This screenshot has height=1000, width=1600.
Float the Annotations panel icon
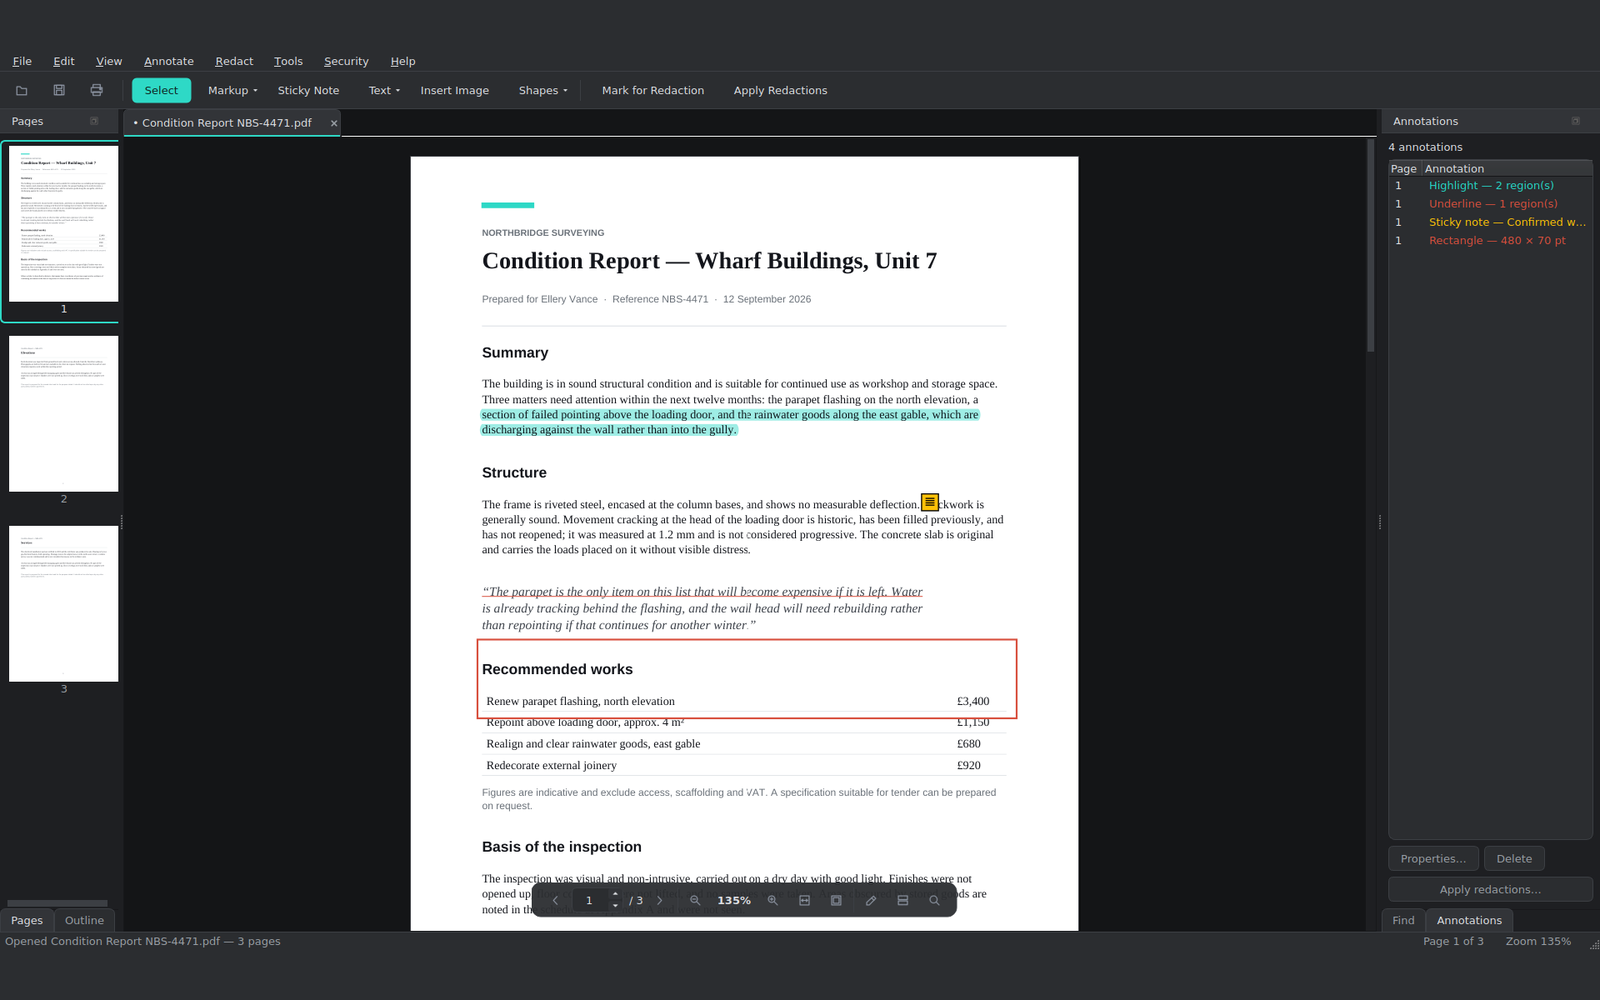pos(1575,121)
